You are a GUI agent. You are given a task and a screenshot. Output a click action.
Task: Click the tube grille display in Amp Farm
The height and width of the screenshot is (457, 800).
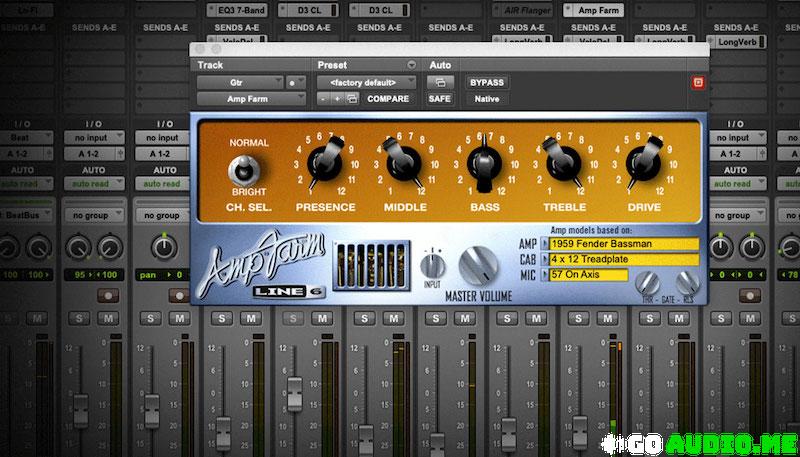371,265
